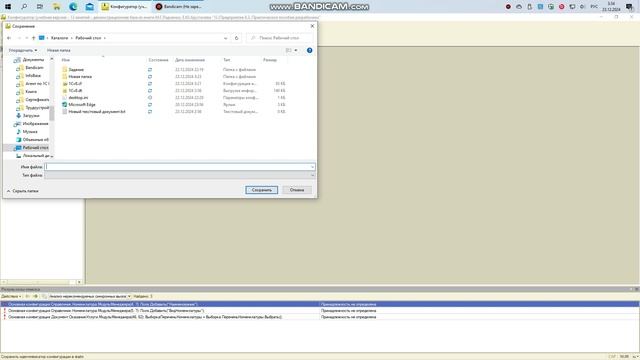Launch File Explorer from the taskbar

click(56, 7)
